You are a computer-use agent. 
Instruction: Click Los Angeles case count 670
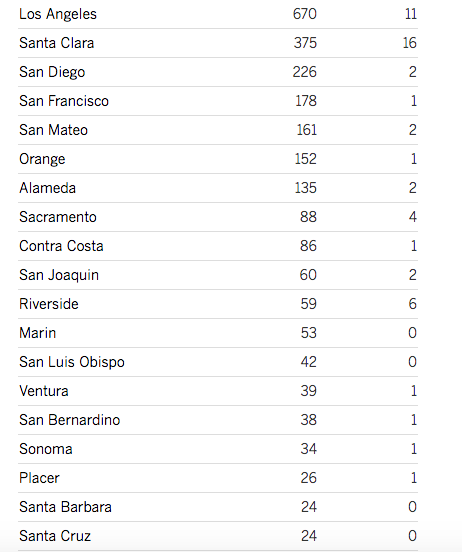click(x=305, y=14)
